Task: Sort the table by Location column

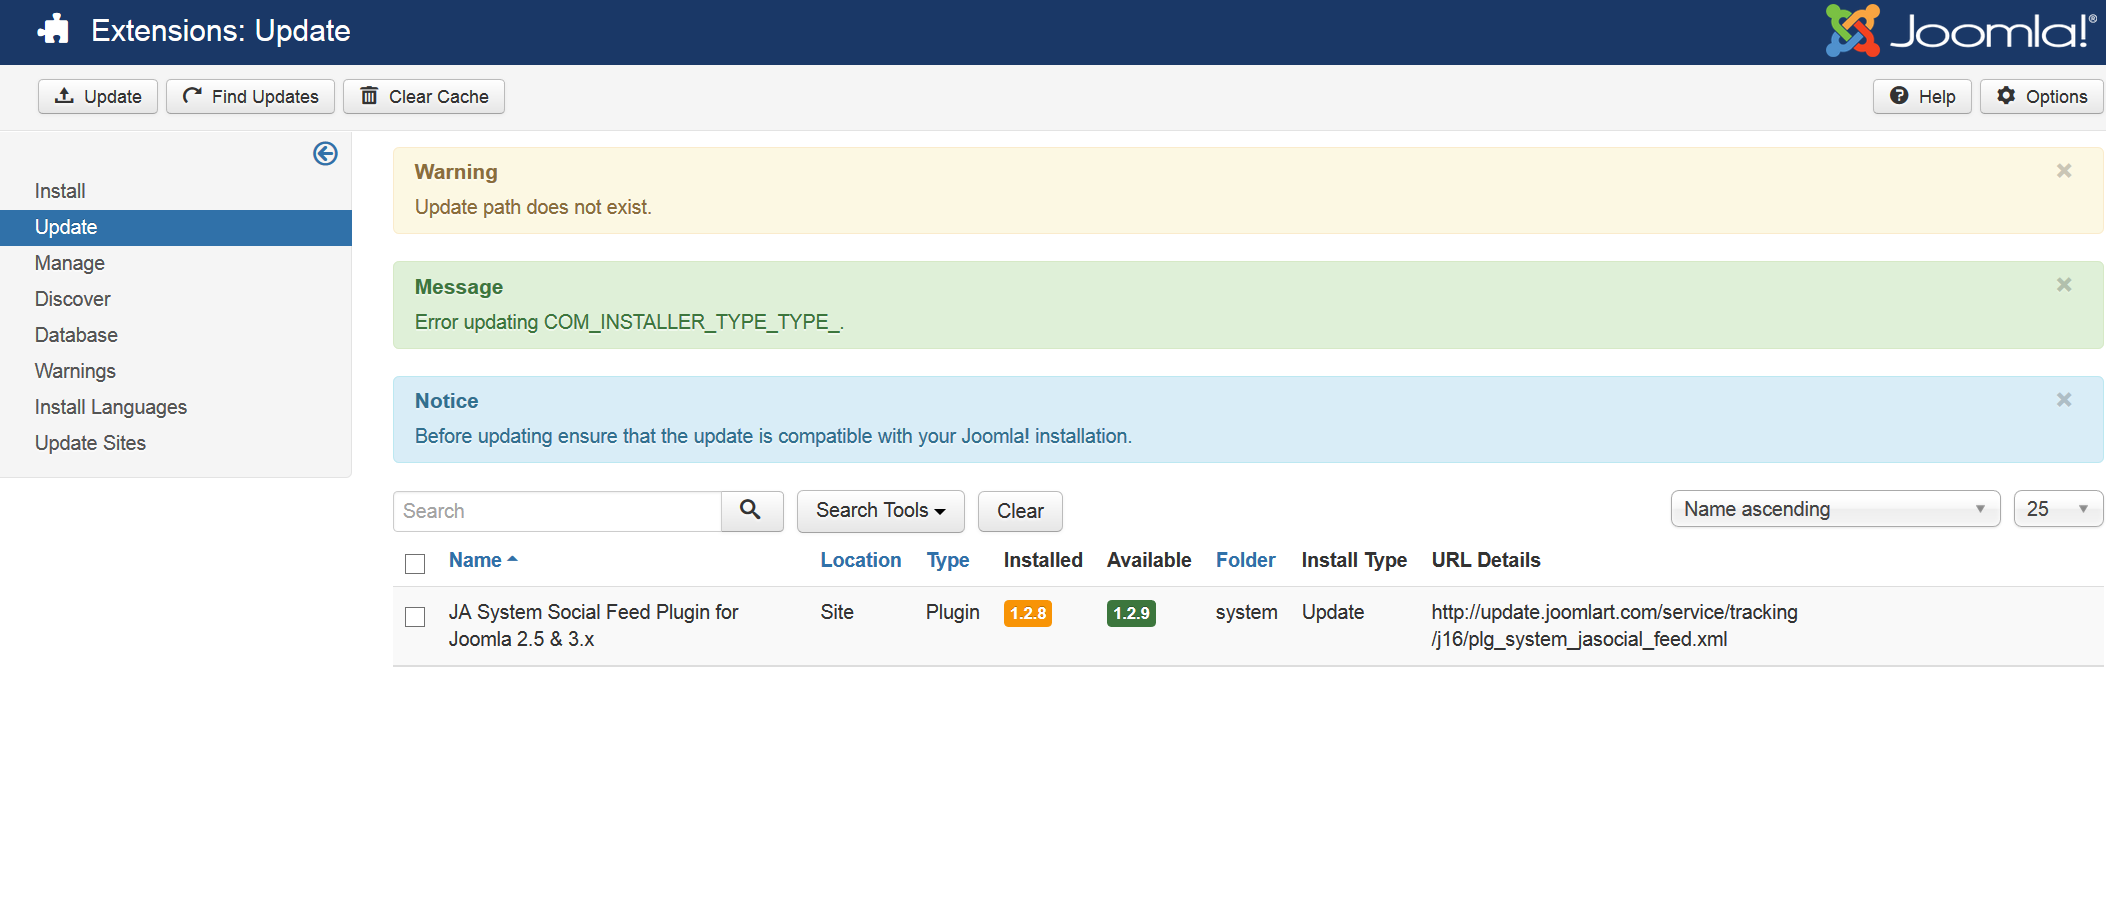Action: click(x=860, y=560)
